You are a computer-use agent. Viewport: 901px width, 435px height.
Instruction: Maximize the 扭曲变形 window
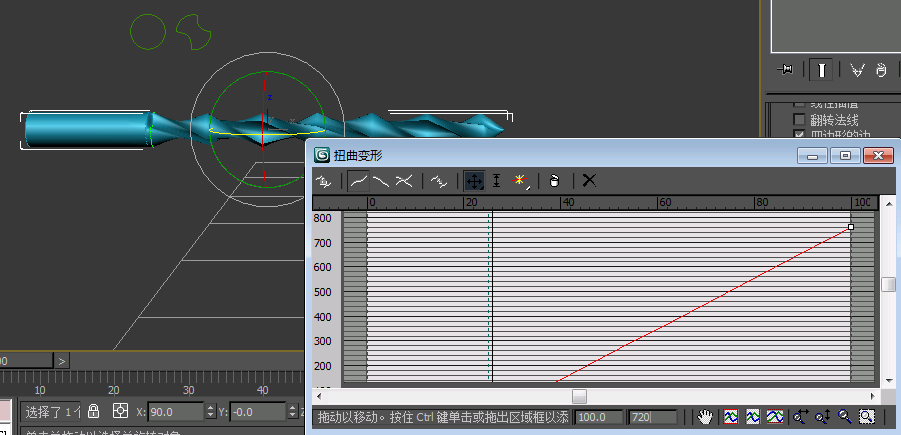pyautogui.click(x=845, y=155)
